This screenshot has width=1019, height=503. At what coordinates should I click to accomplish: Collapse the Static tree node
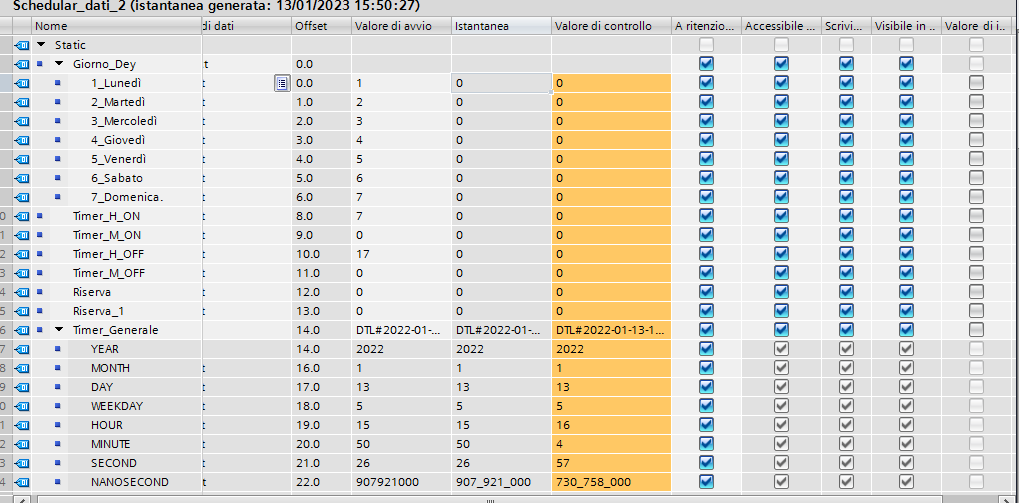click(41, 45)
